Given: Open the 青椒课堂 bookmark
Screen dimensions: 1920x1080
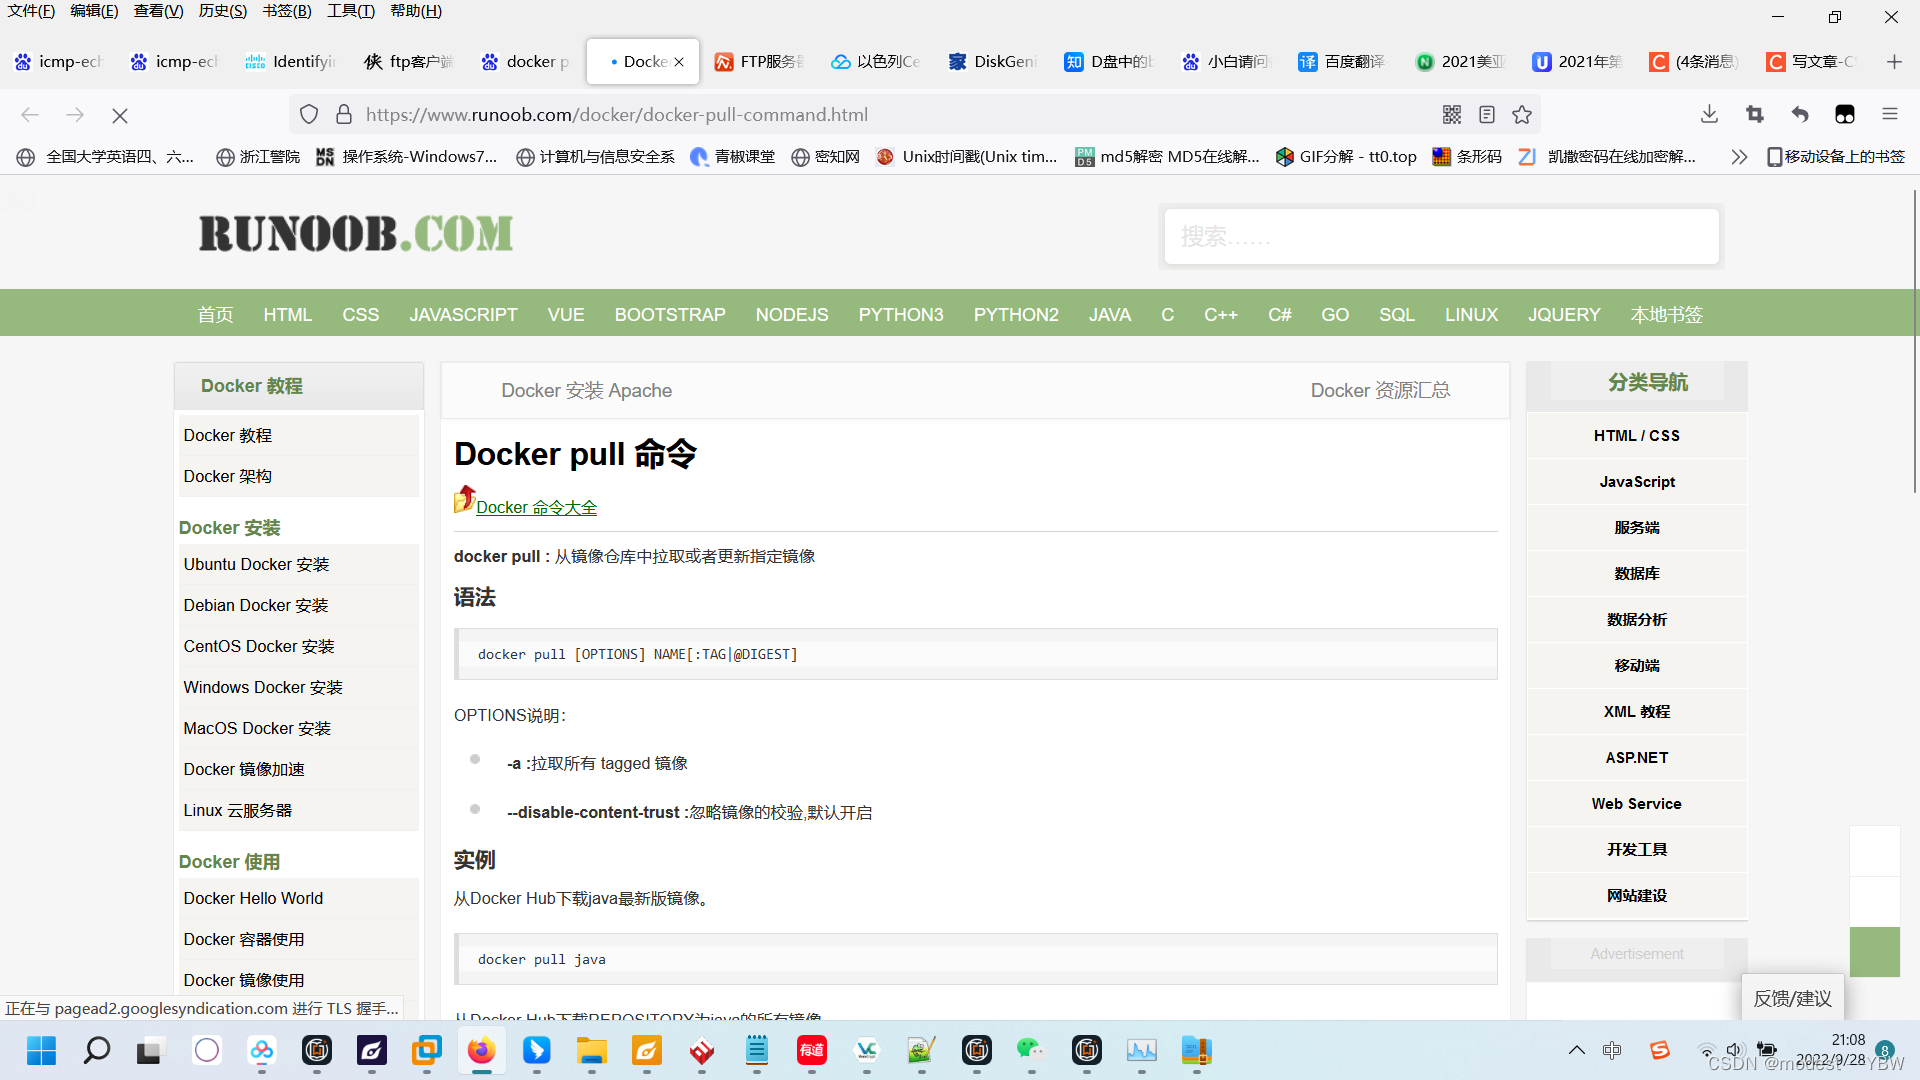Looking at the screenshot, I should (733, 157).
